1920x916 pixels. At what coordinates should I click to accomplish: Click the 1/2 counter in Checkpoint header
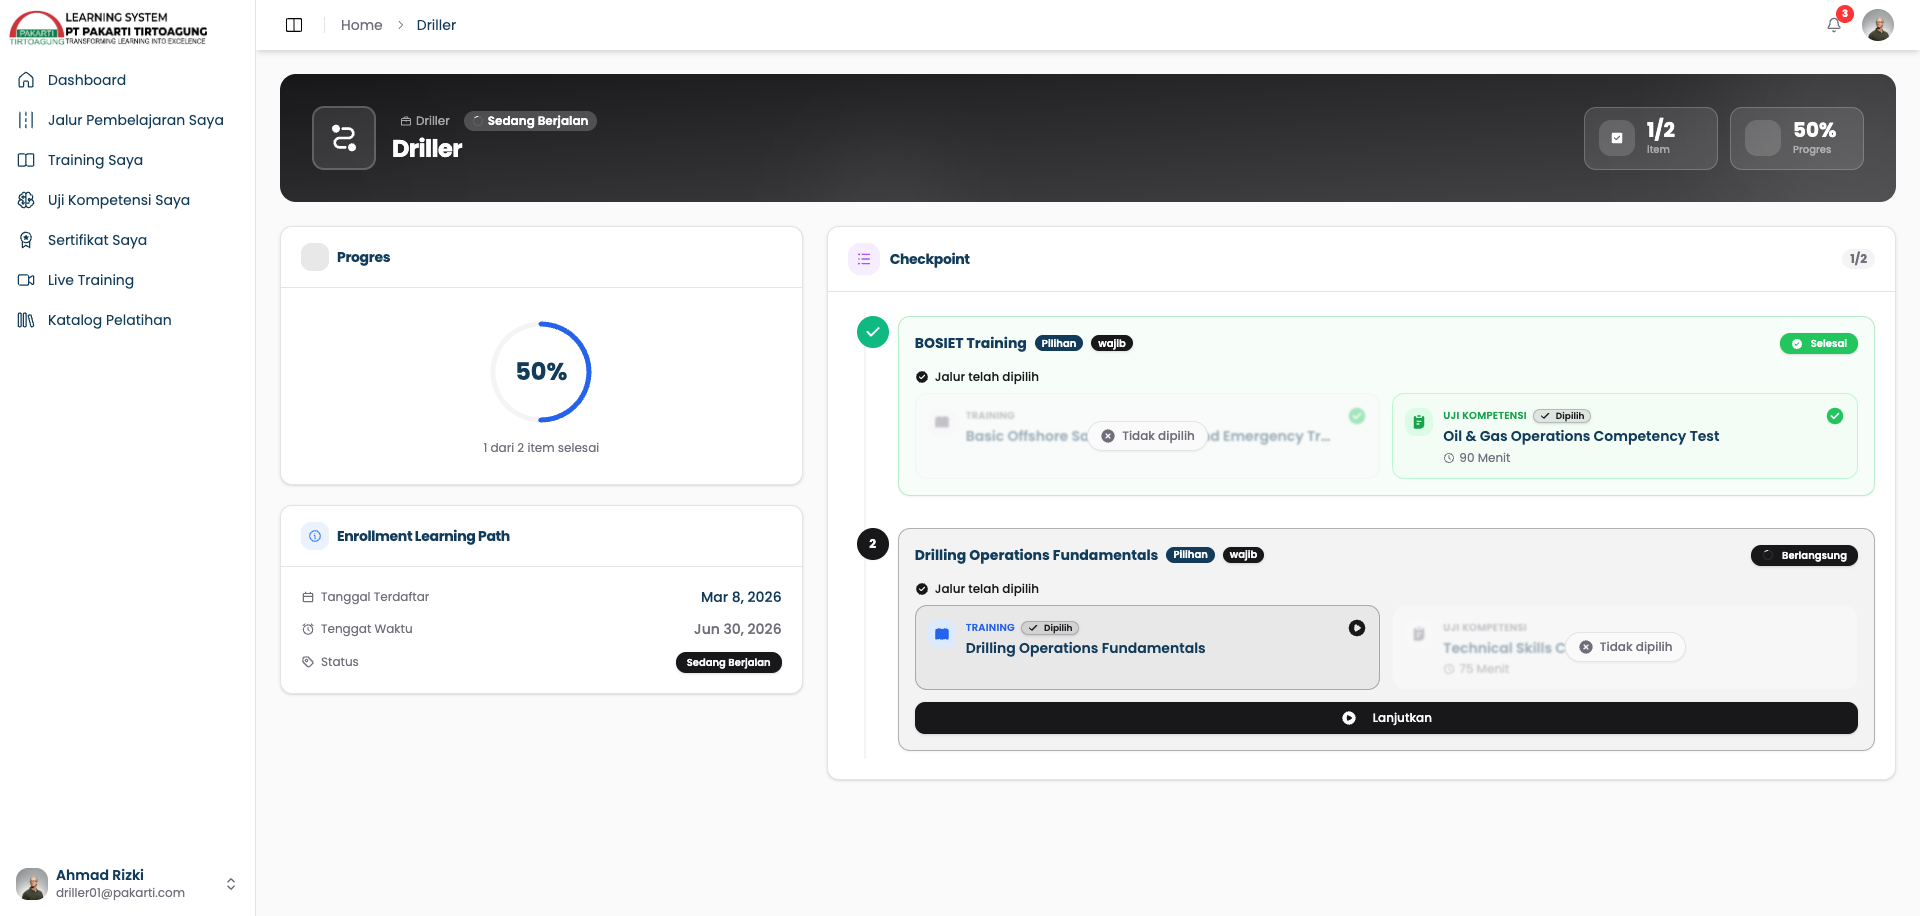coord(1858,259)
